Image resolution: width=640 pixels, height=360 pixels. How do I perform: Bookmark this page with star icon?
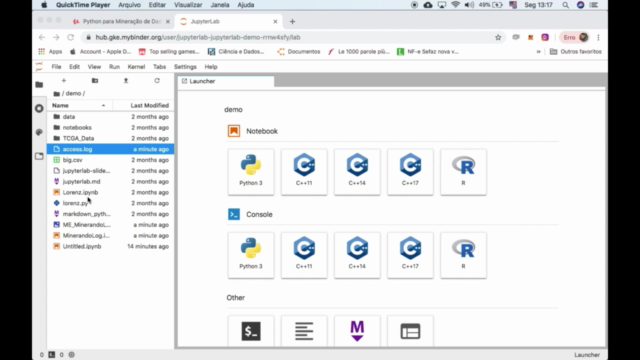click(x=498, y=37)
